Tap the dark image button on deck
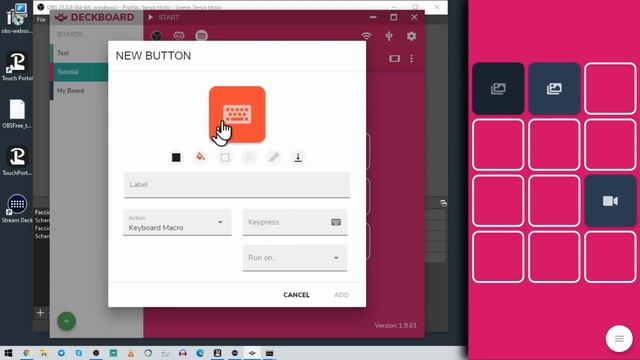The width and height of the screenshot is (640, 360). (x=498, y=89)
